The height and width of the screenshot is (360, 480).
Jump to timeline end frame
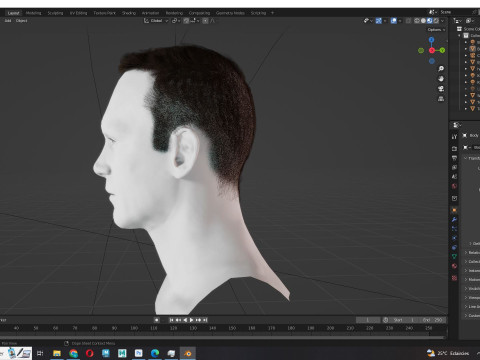pos(205,320)
